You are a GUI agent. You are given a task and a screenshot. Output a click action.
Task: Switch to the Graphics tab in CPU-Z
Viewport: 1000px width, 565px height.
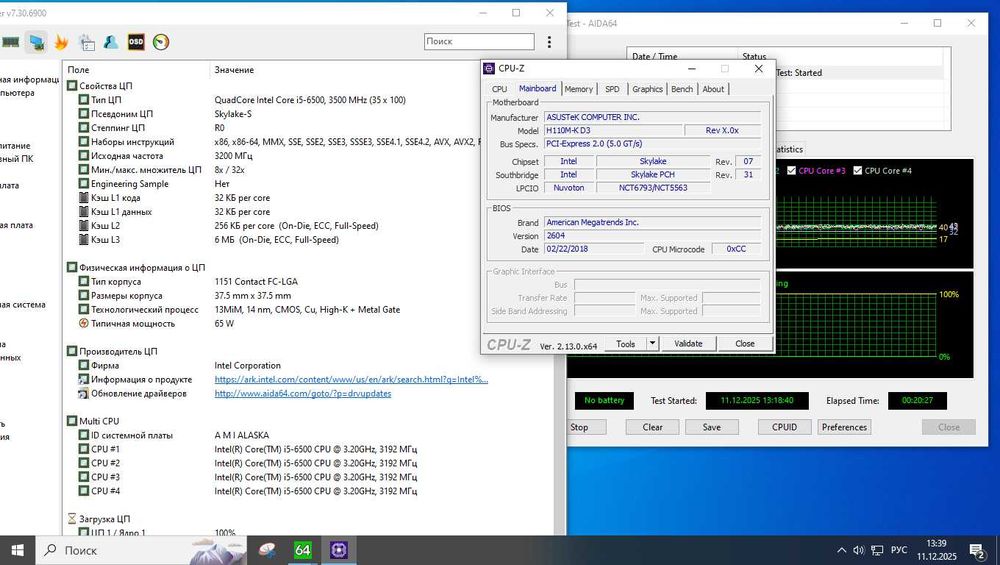(x=647, y=89)
